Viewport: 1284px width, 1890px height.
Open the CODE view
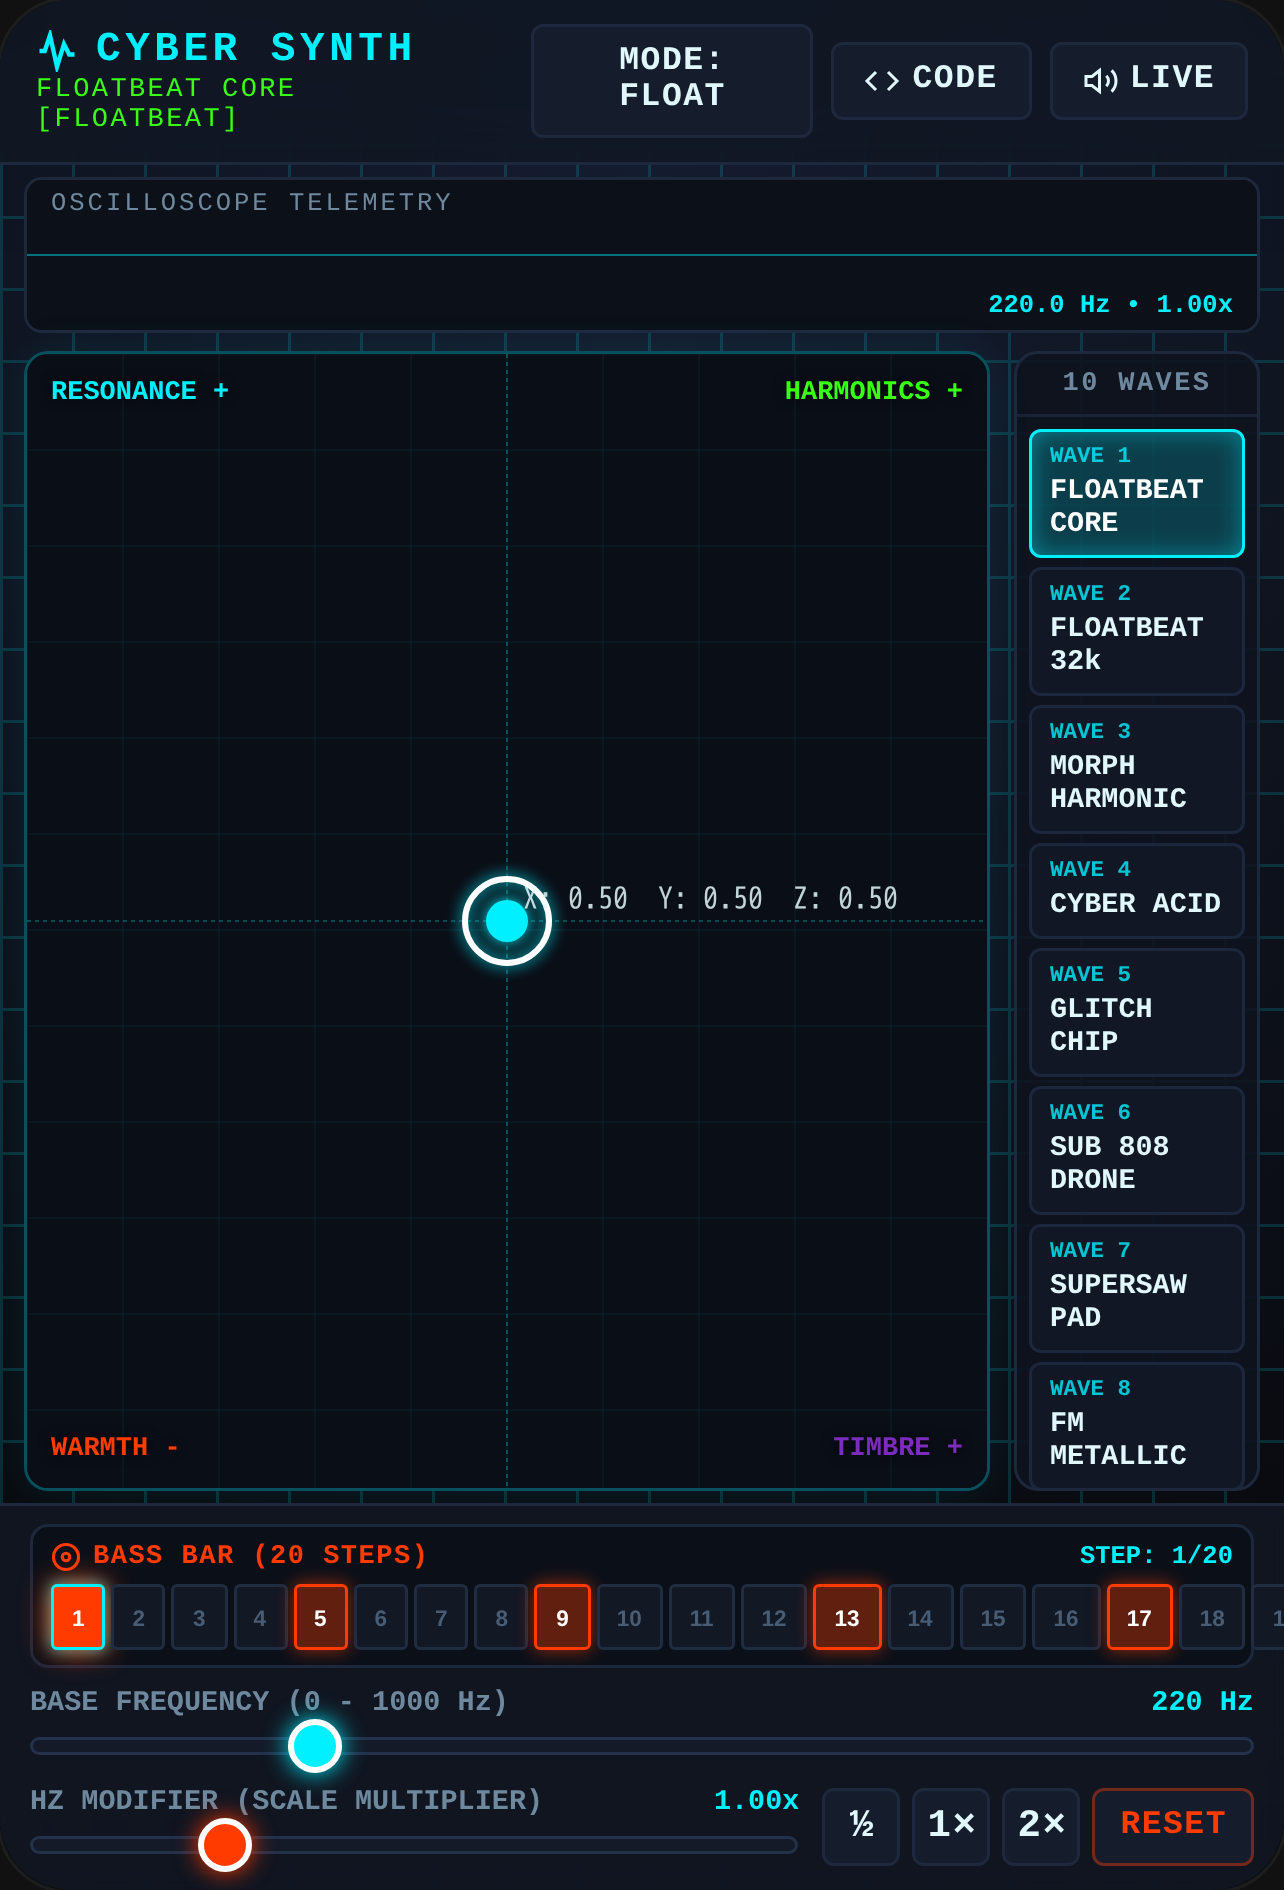point(930,80)
